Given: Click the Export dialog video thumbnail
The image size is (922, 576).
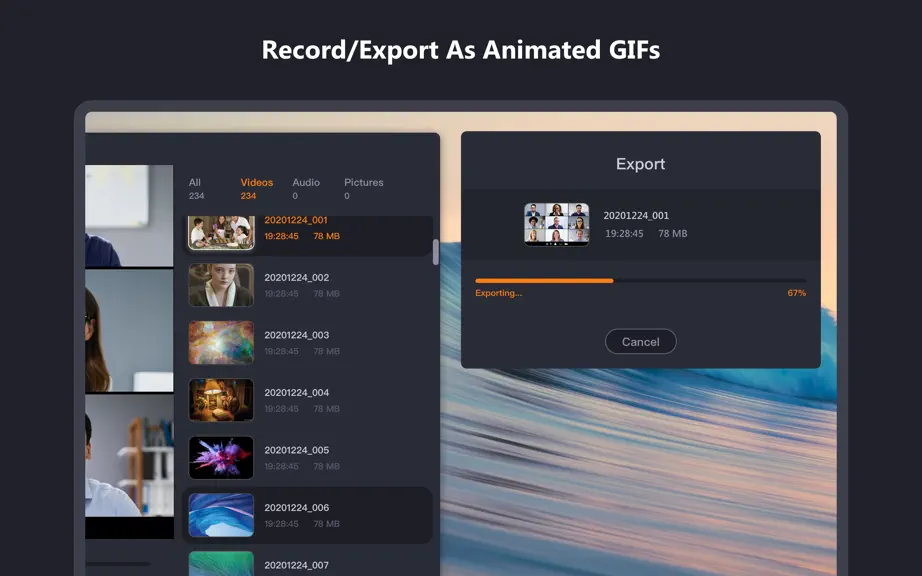Looking at the screenshot, I should [x=556, y=224].
